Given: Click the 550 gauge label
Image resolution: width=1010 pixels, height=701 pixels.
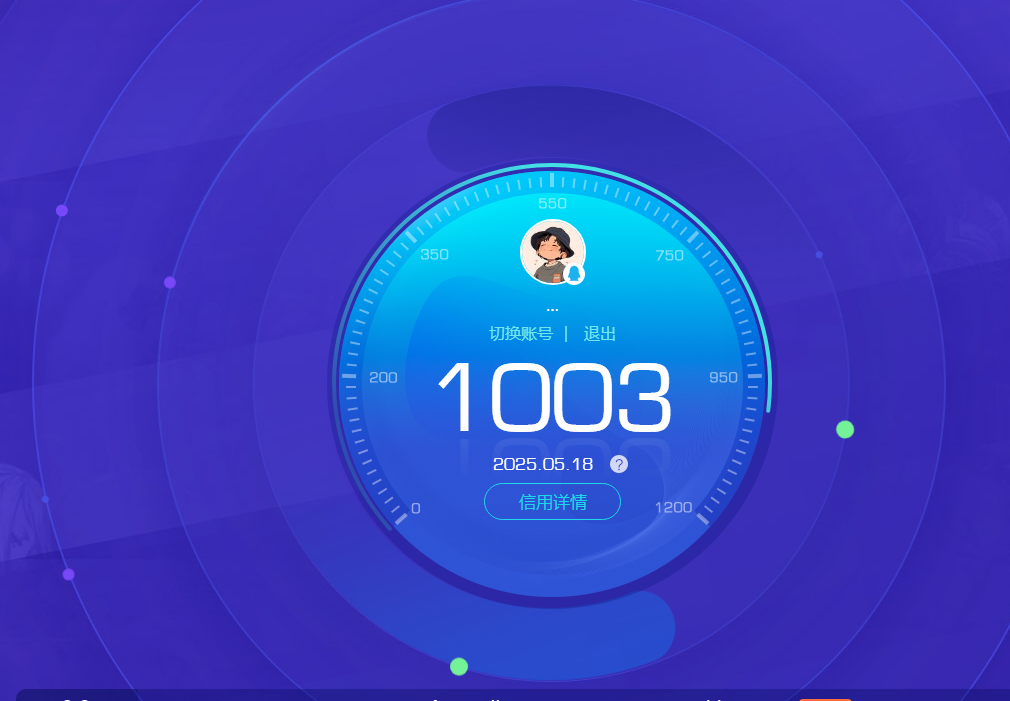Looking at the screenshot, I should pyautogui.click(x=553, y=204).
